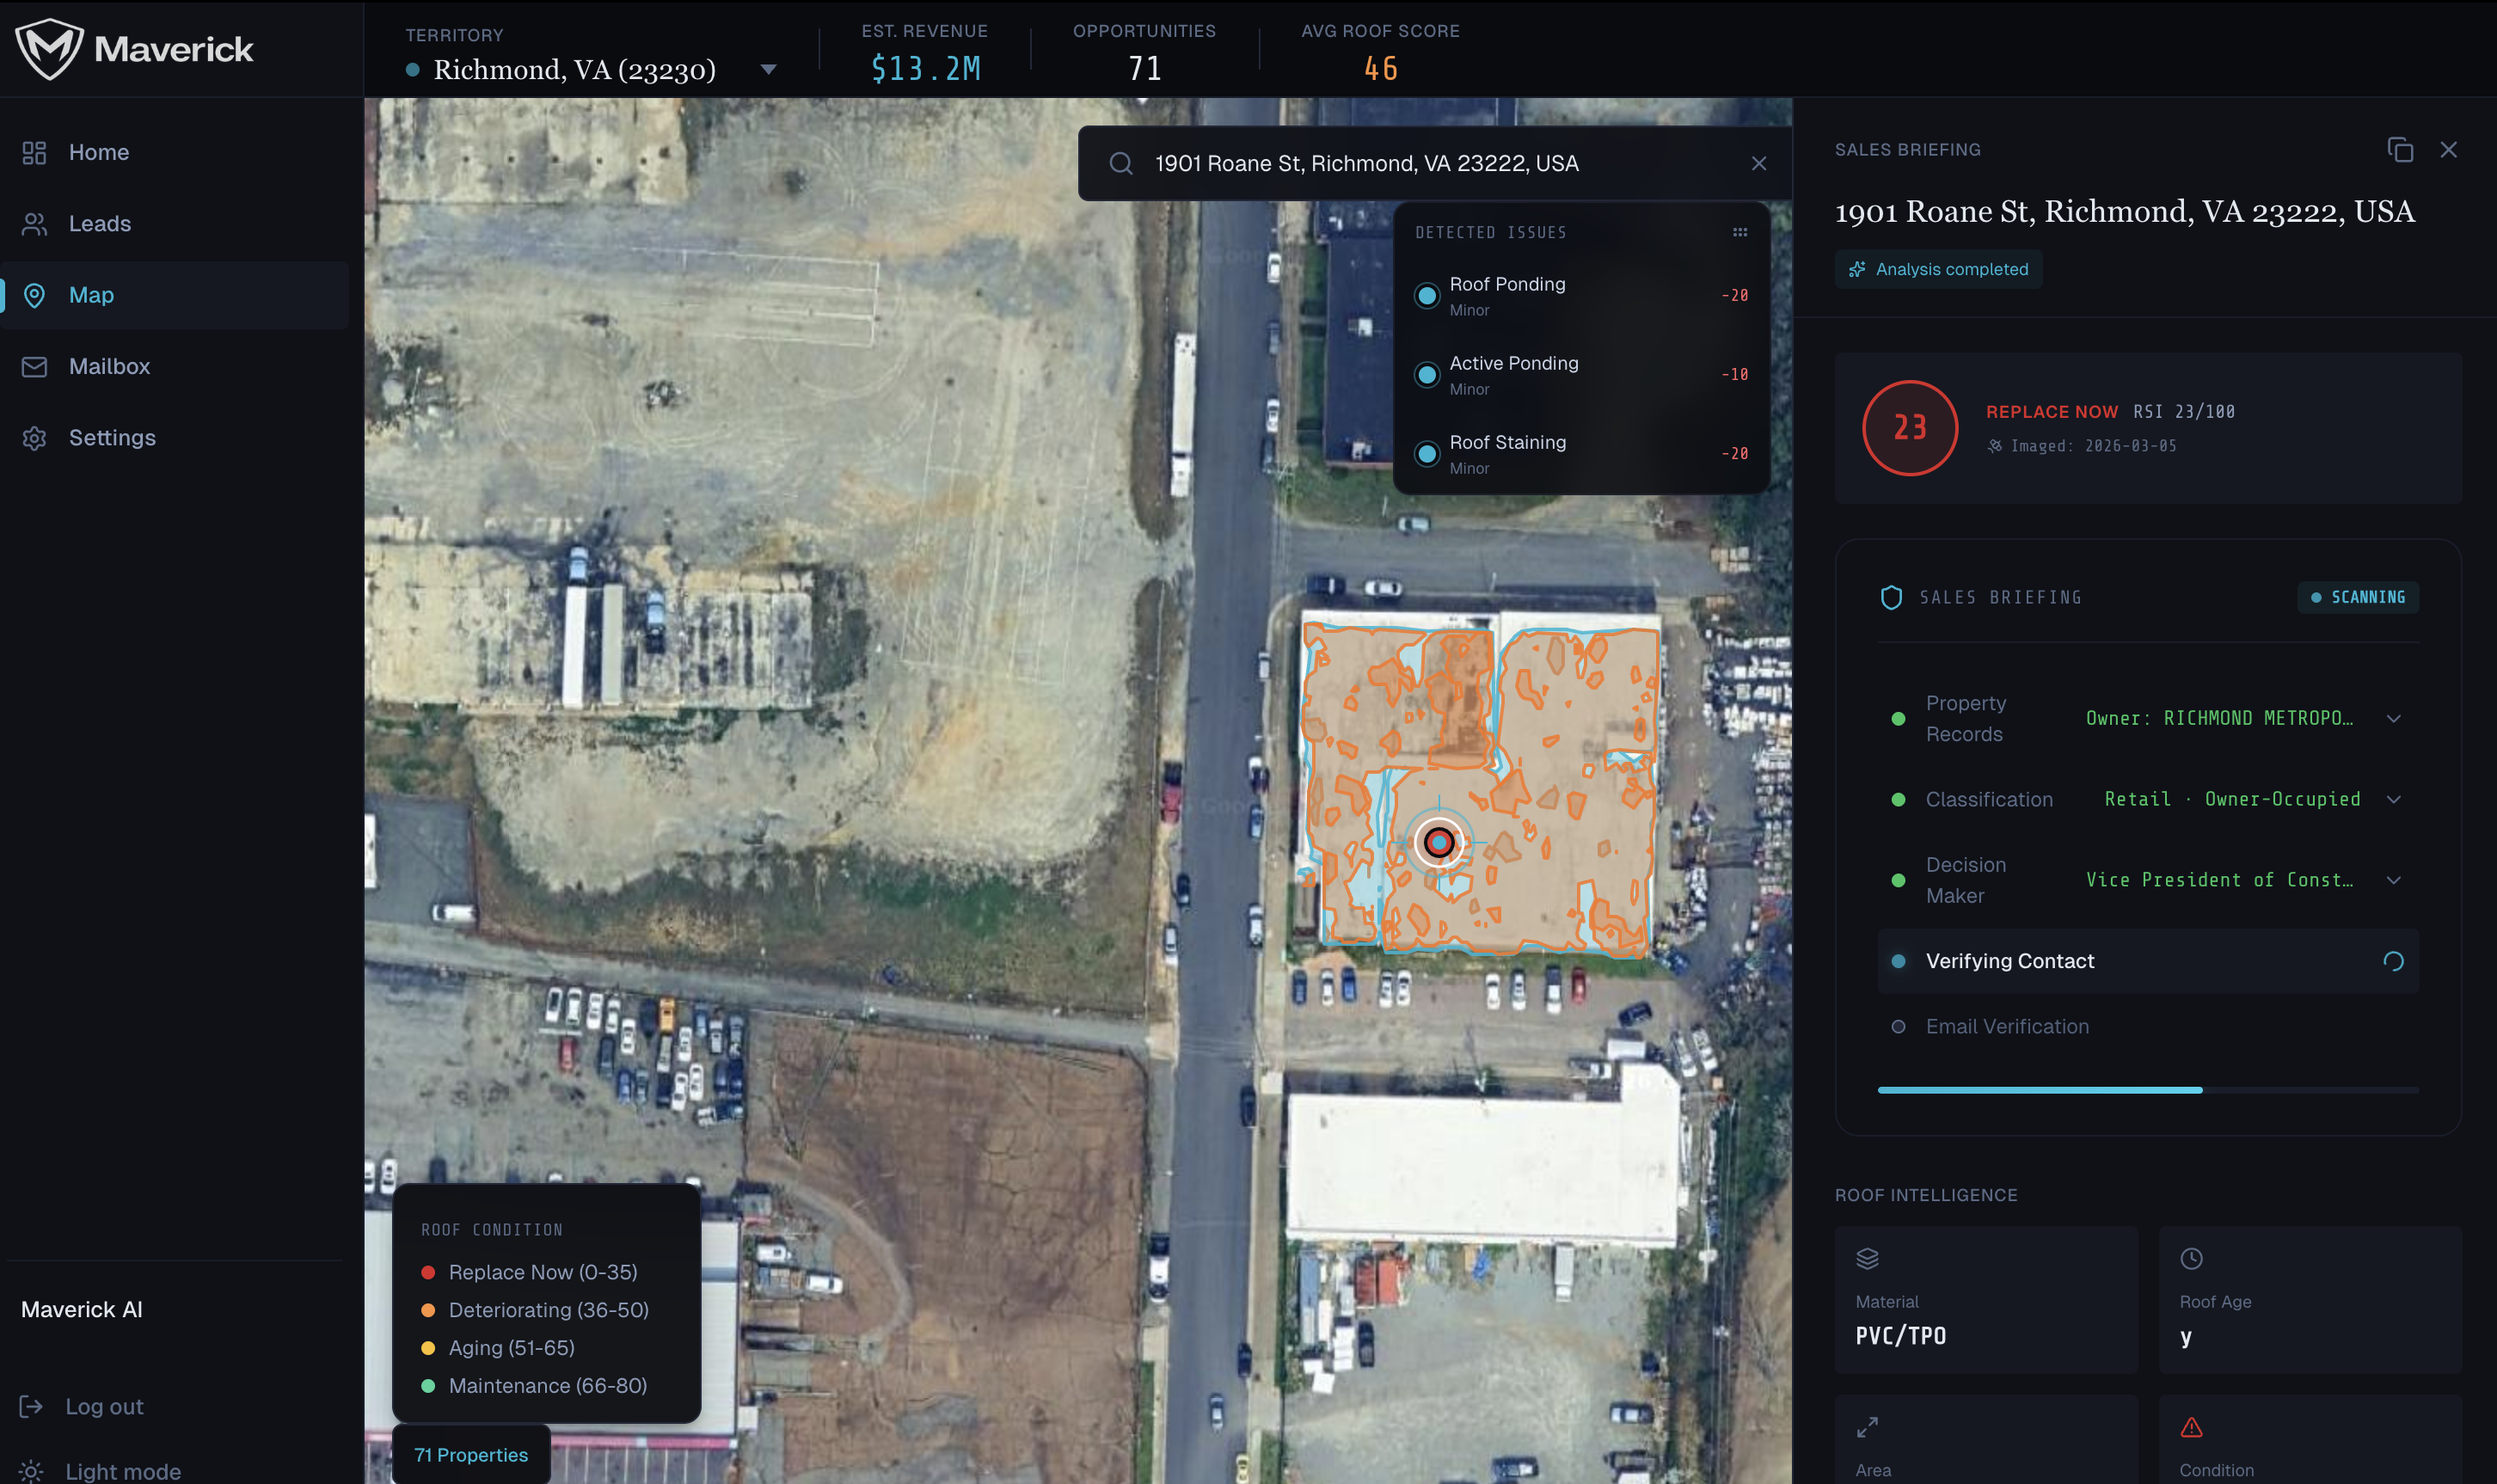Select Maintenance (66-80) legend entry

(x=534, y=1385)
